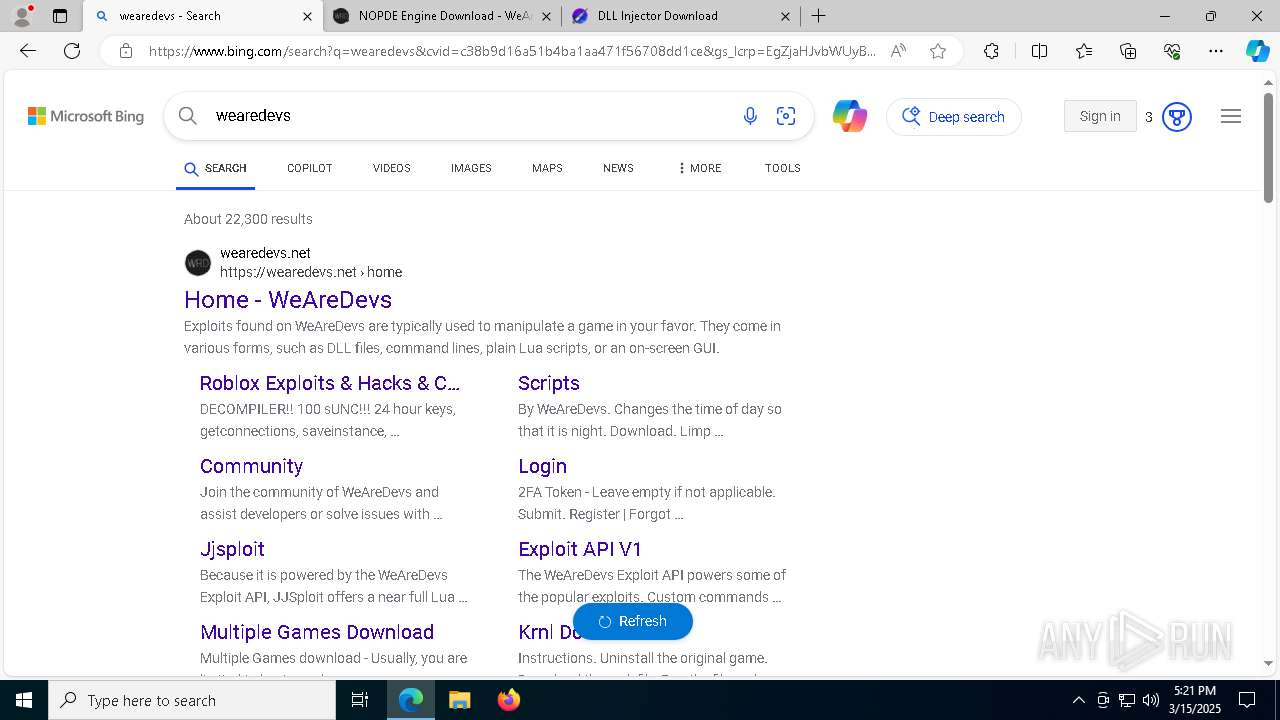The width and height of the screenshot is (1280, 720).
Task: Open Windows Start menu
Action: (24, 700)
